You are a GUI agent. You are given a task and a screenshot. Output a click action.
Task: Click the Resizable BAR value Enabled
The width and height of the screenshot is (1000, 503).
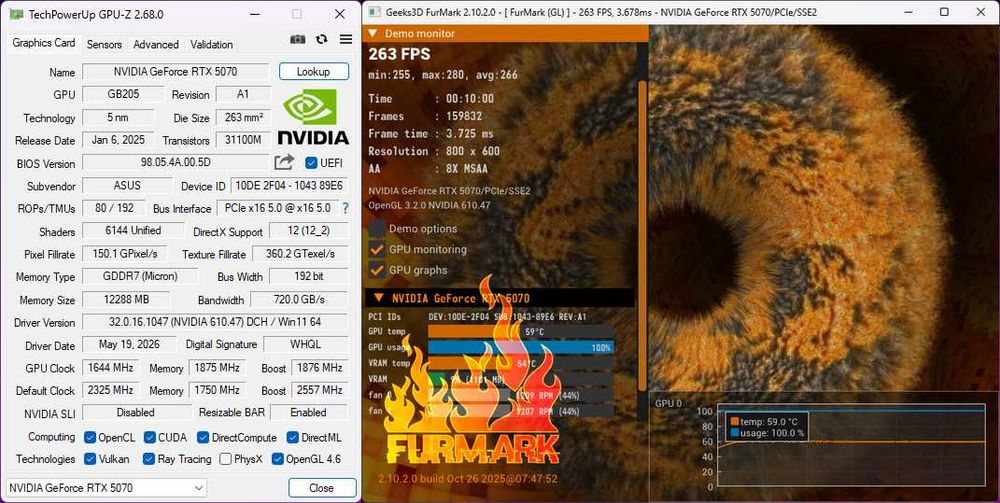click(x=309, y=412)
